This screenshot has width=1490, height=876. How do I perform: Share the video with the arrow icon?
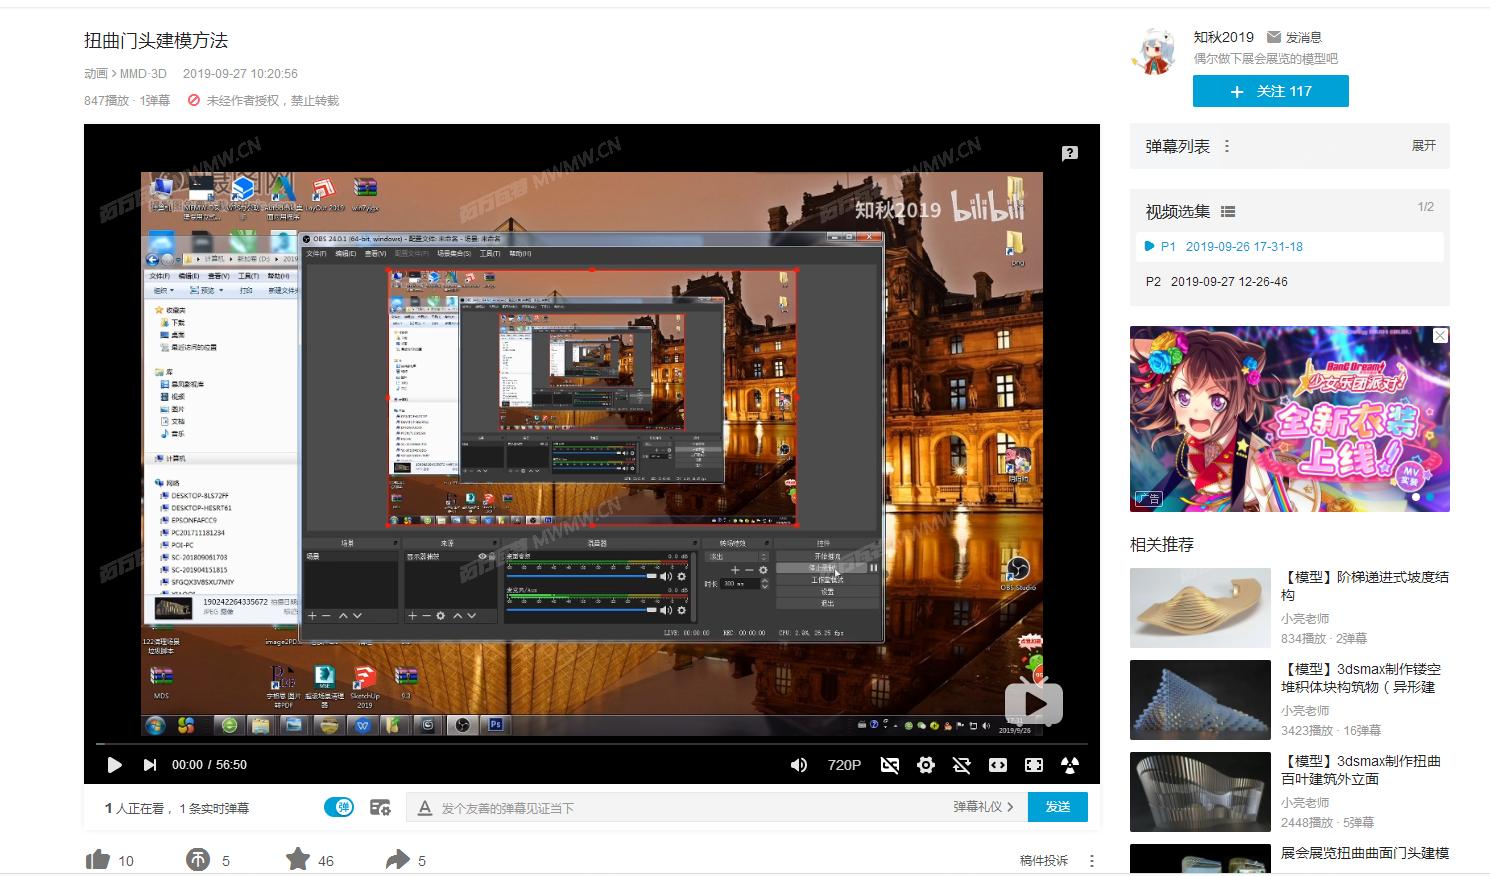pyautogui.click(x=398, y=859)
